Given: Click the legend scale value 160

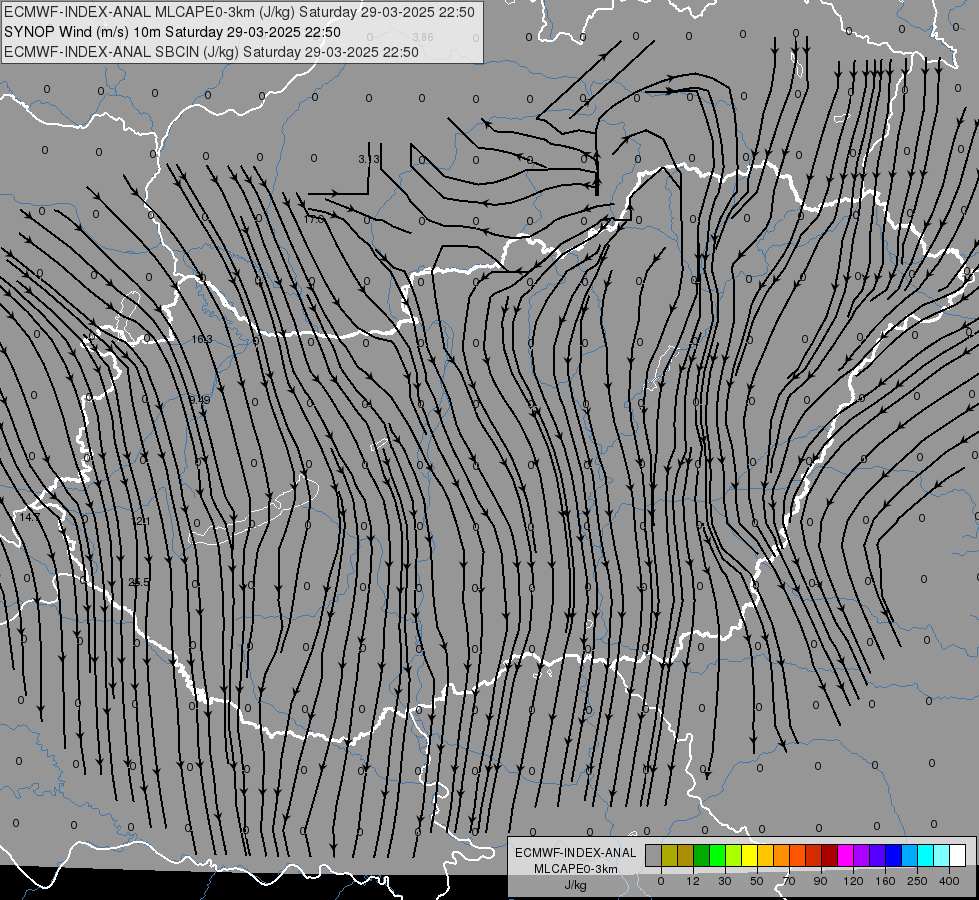Looking at the screenshot, I should tap(885, 882).
